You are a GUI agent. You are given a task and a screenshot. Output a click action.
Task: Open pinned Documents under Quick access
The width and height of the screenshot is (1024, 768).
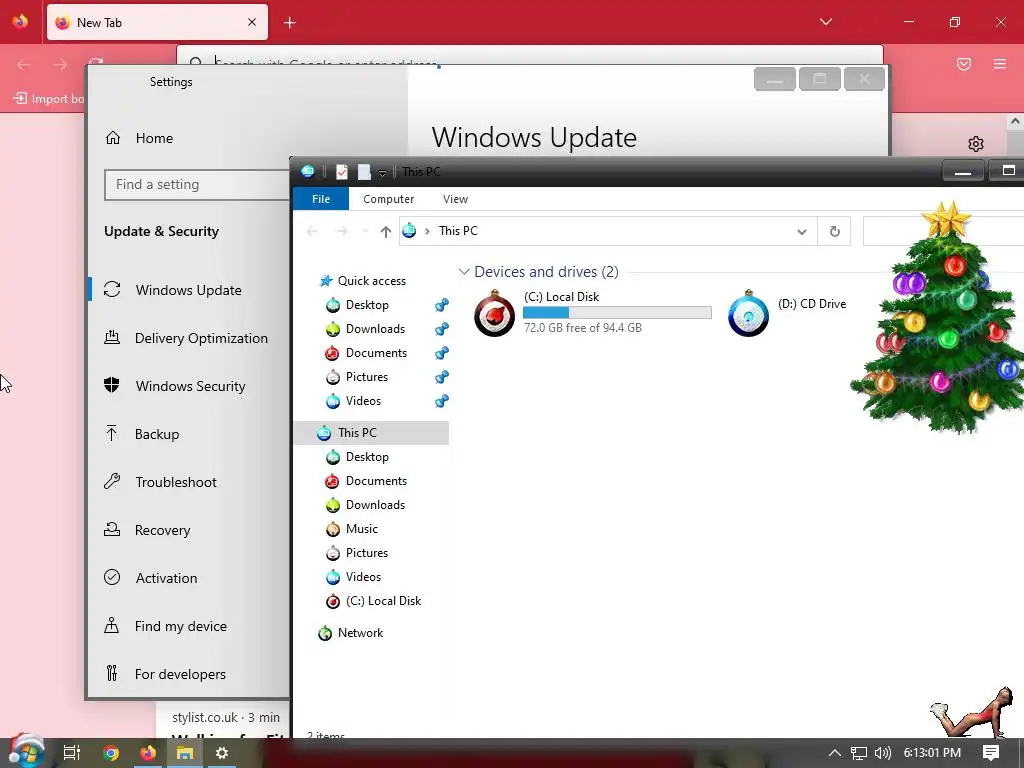coord(376,353)
